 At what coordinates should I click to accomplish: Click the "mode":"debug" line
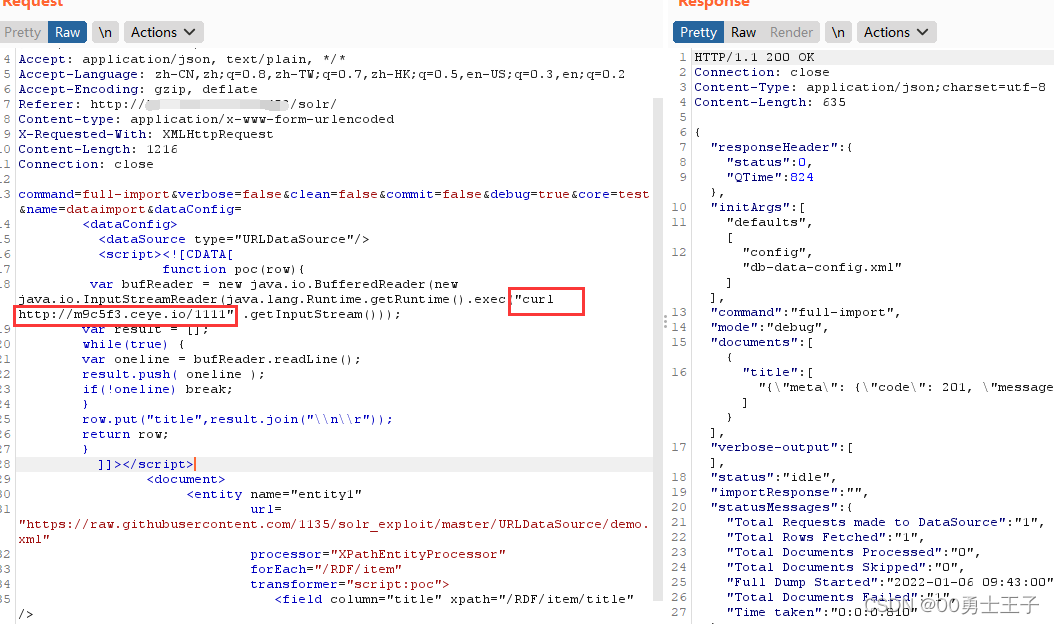770,327
